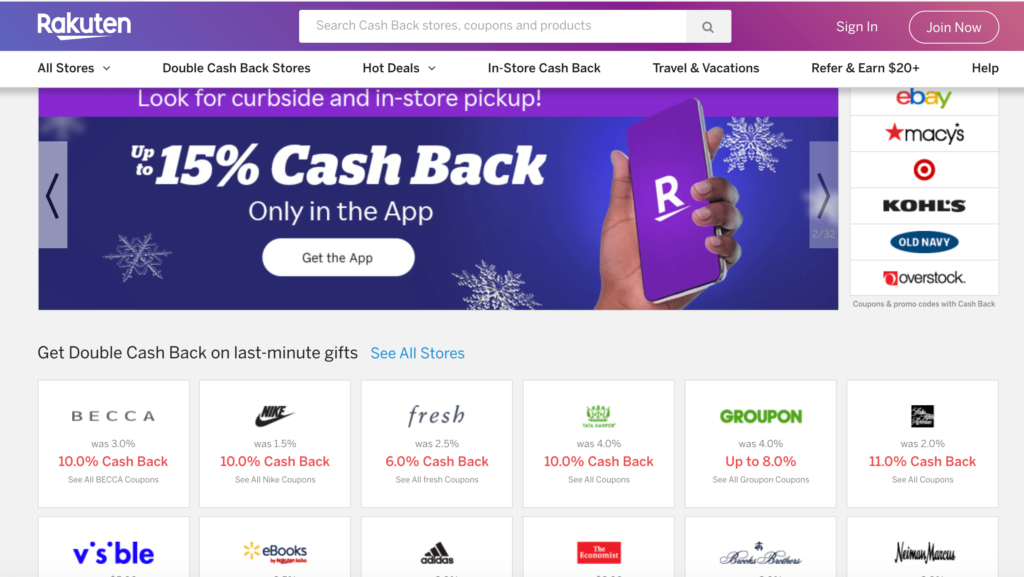This screenshot has width=1024, height=577.
Task: Open the Rakuten logo home link
Action: (84, 26)
